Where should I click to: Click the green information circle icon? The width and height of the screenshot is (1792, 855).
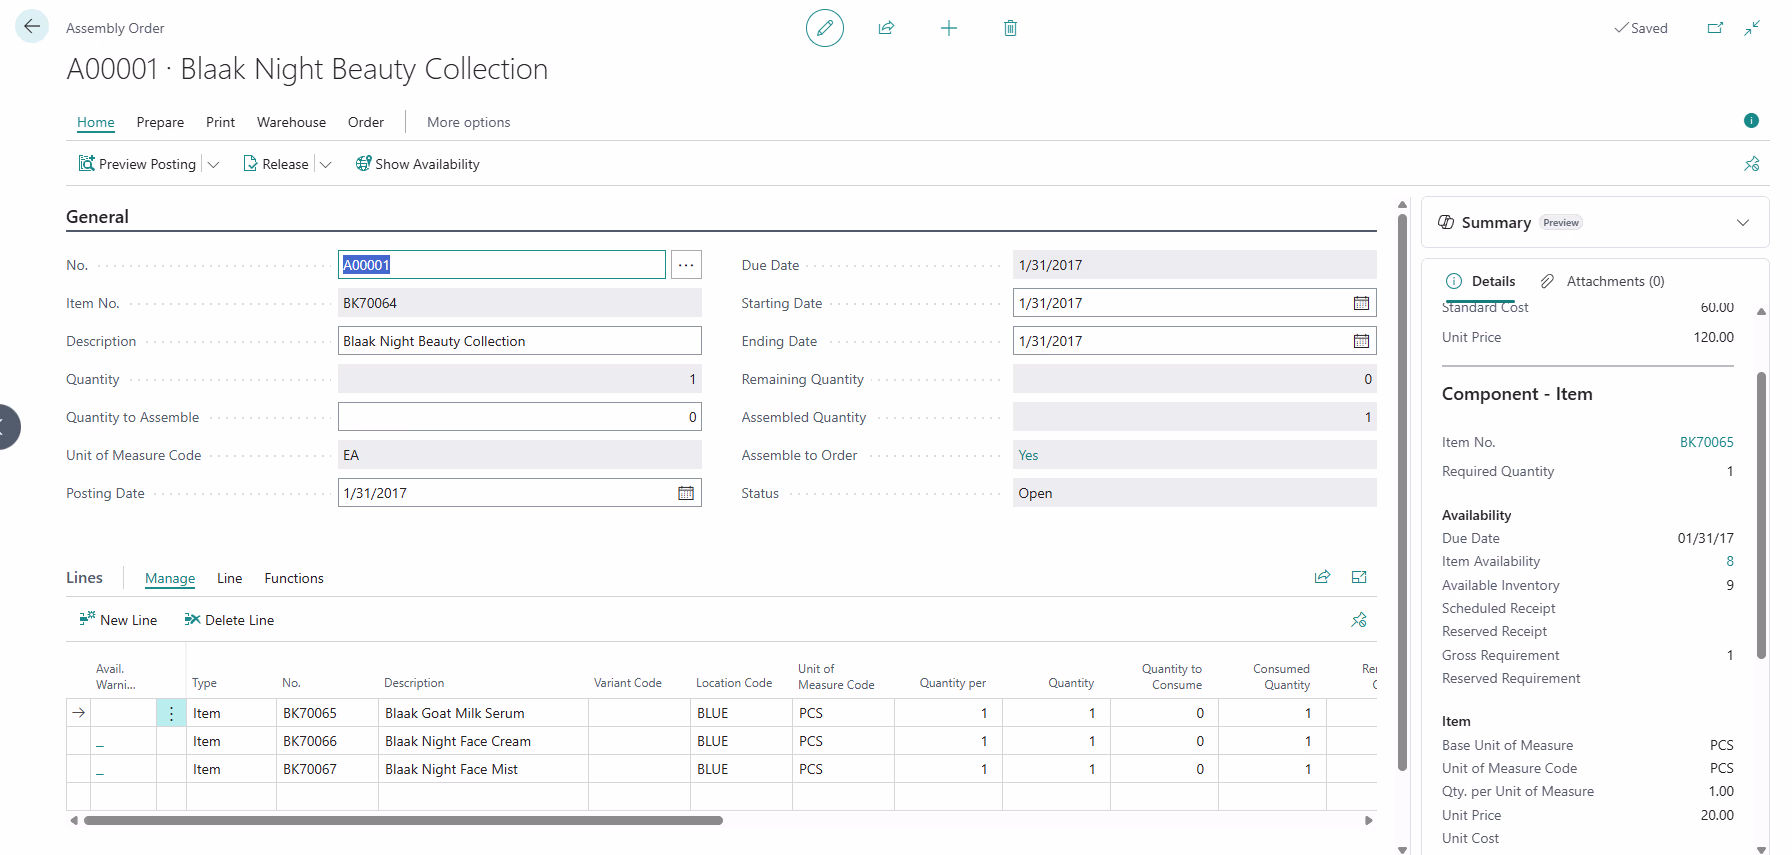pos(1751,120)
